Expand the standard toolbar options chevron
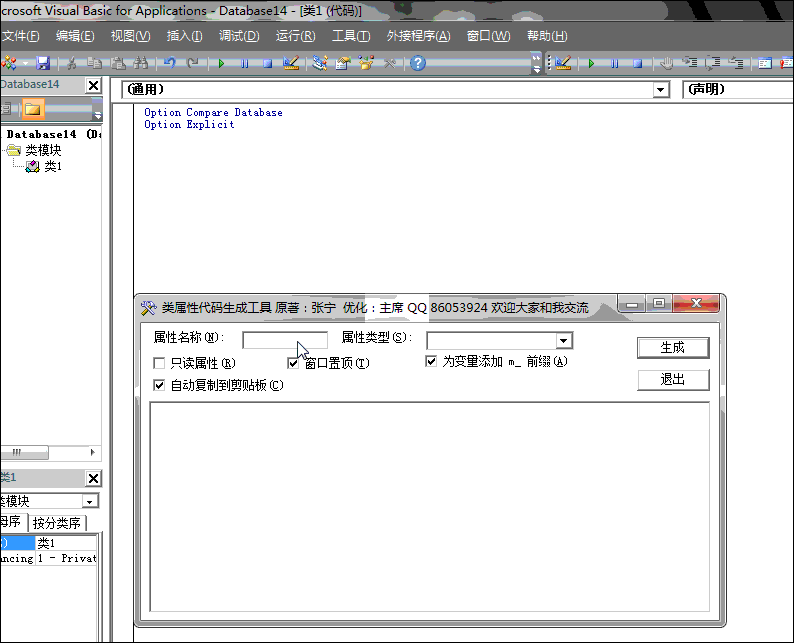The width and height of the screenshot is (794, 643). [536, 63]
